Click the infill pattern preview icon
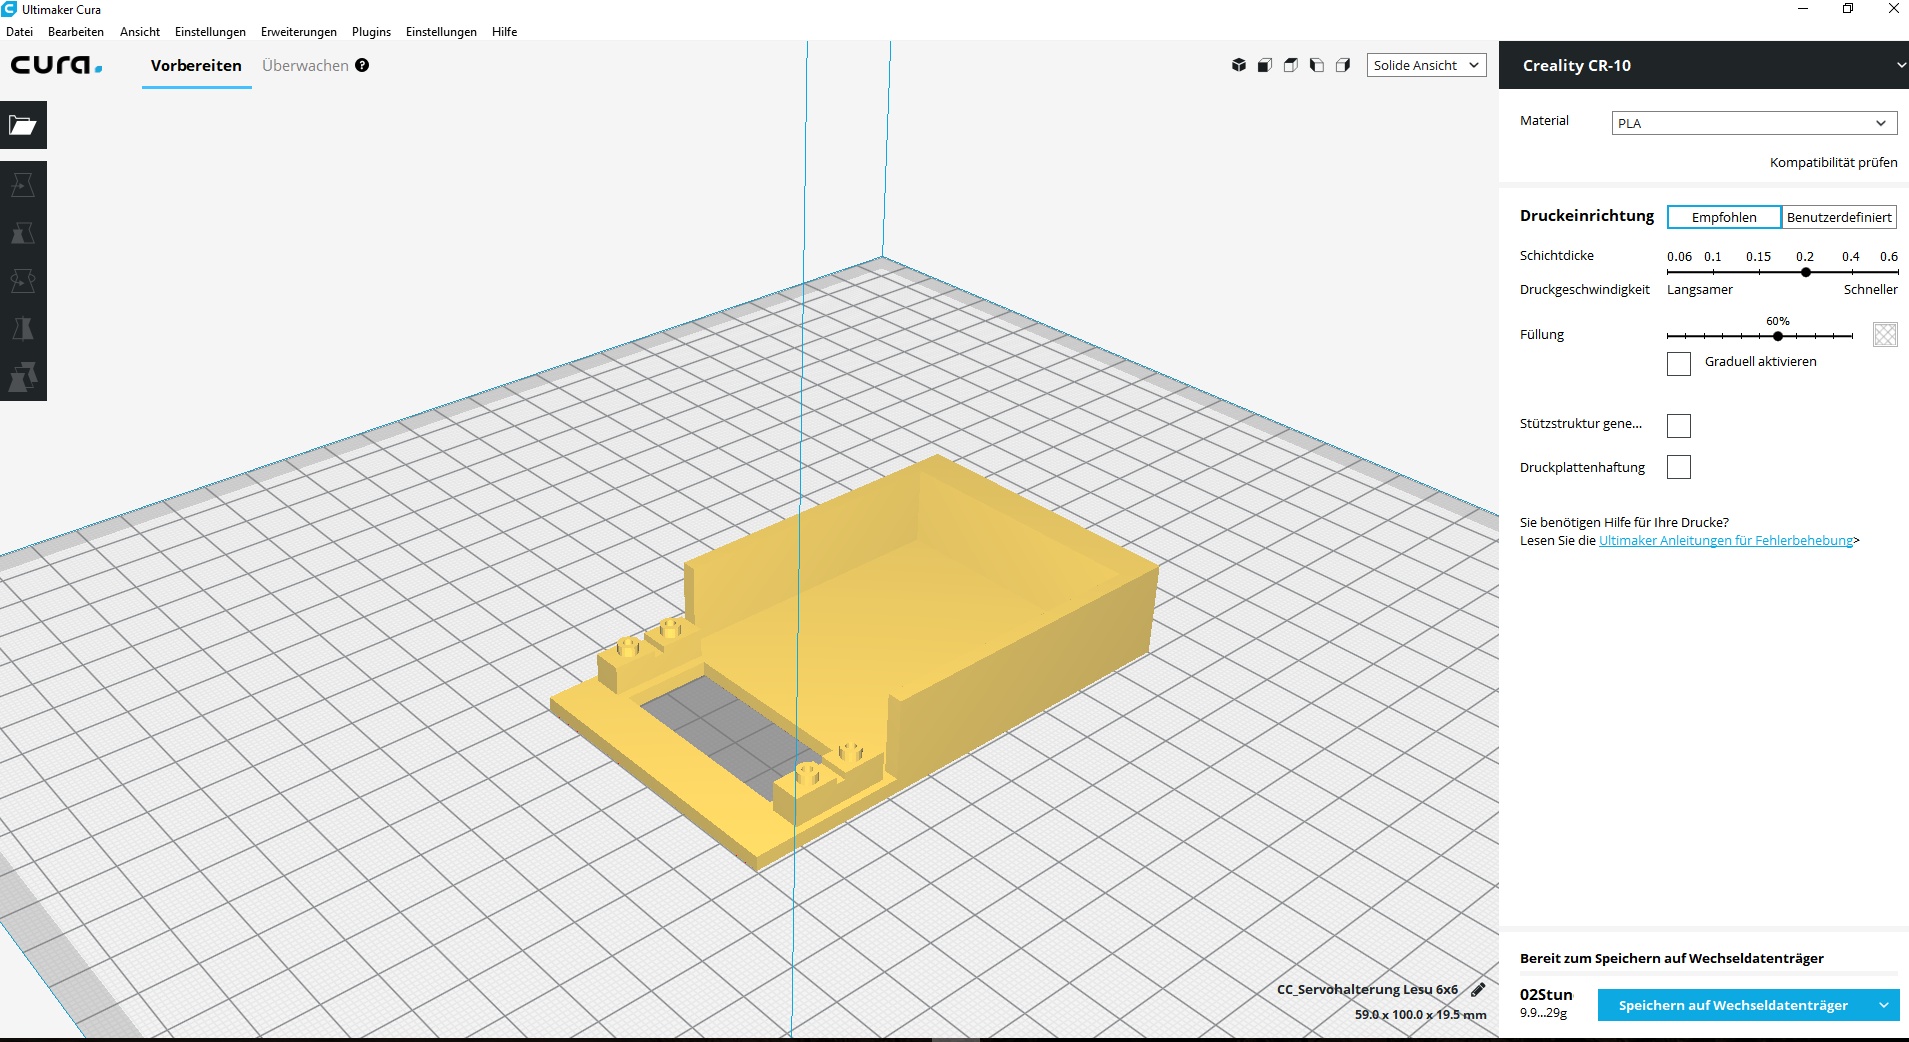The image size is (1909, 1042). tap(1885, 335)
